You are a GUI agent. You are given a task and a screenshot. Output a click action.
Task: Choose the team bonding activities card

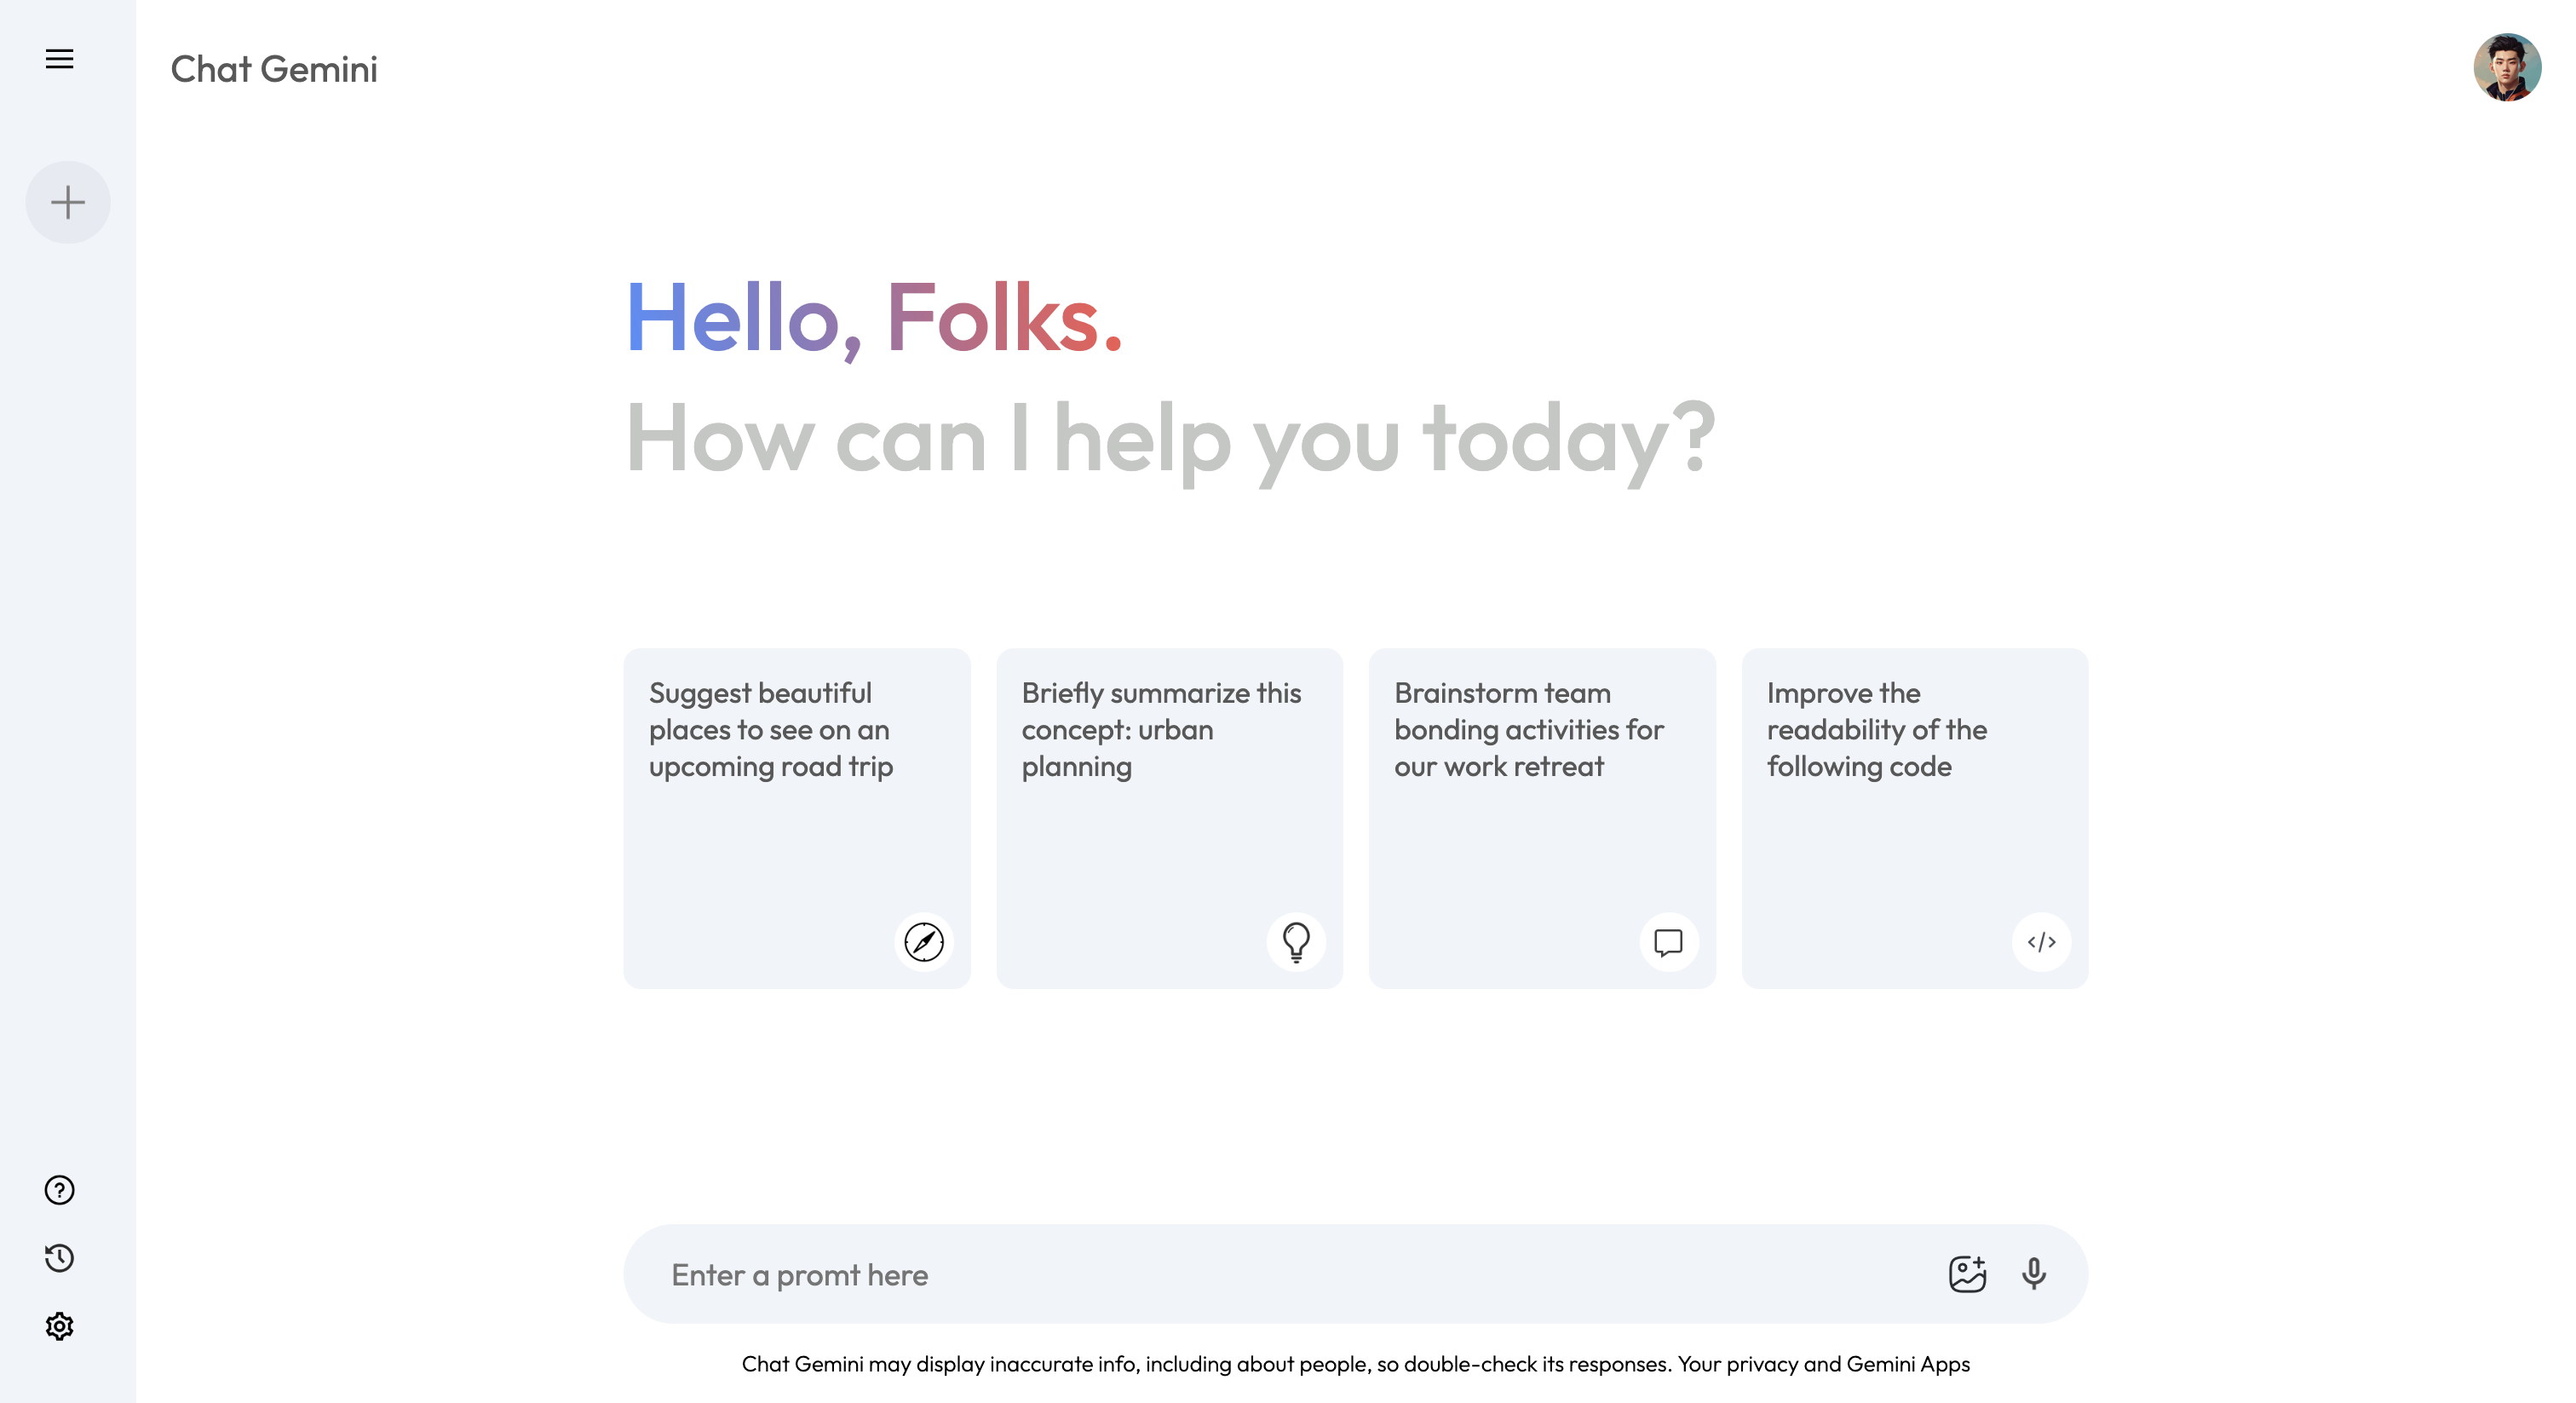(x=1542, y=818)
